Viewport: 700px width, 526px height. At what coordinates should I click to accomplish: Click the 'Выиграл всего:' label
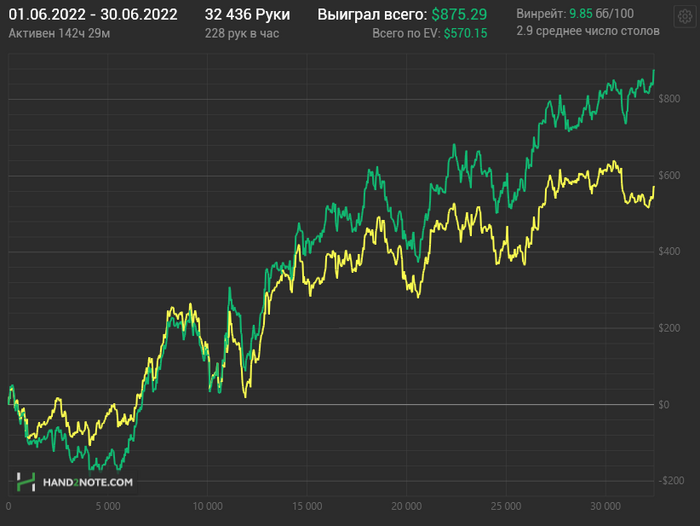[372, 15]
